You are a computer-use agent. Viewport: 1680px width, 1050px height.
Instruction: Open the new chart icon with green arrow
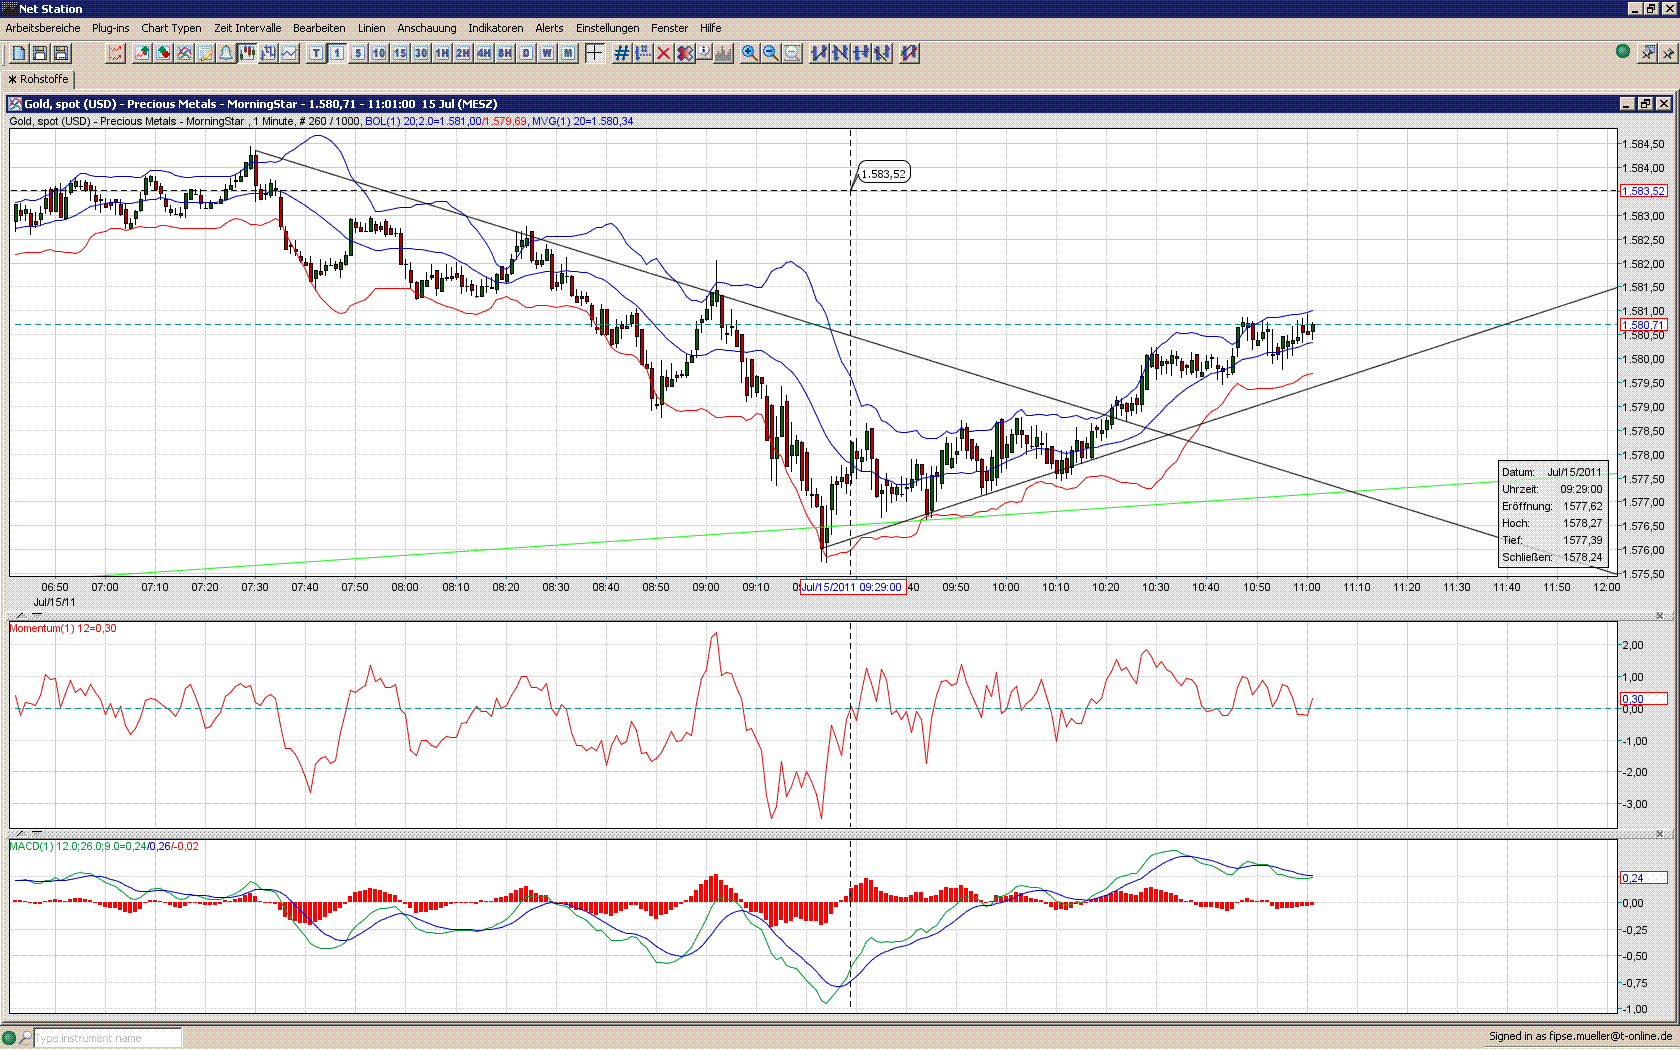pos(143,53)
